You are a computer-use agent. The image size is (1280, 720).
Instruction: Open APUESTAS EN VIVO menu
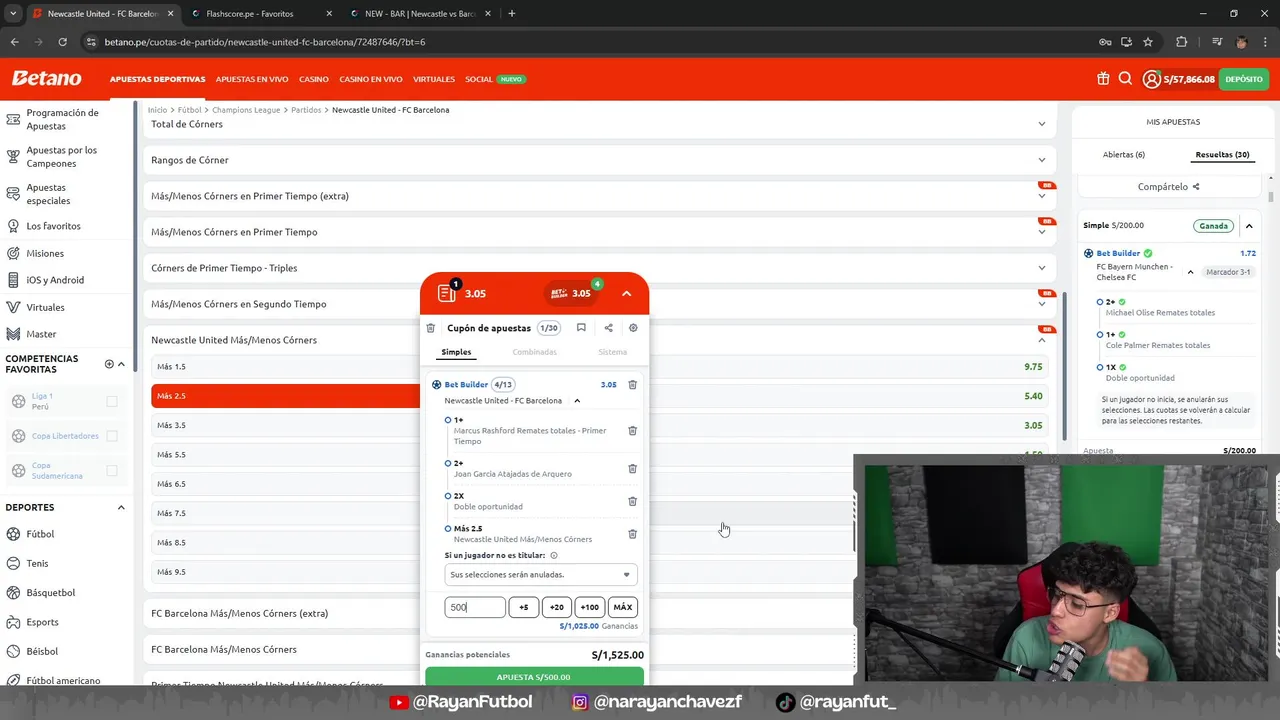tap(252, 79)
